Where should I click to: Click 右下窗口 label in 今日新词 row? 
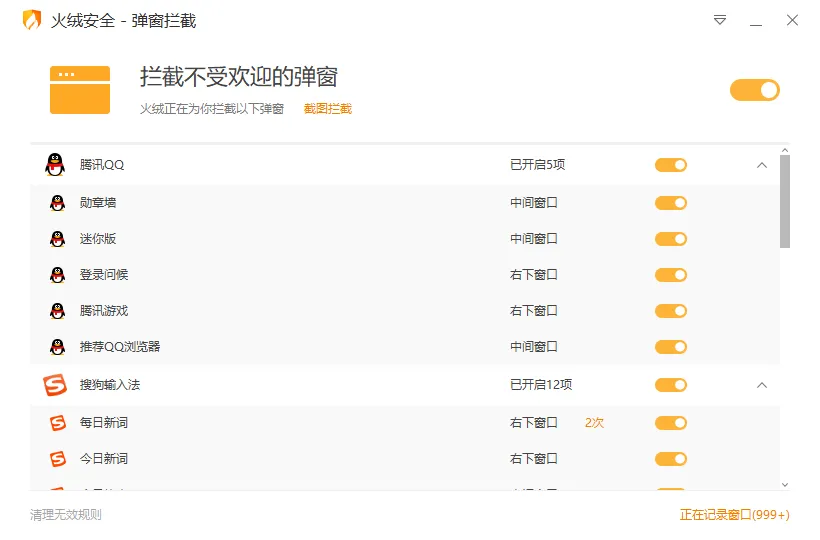pyautogui.click(x=534, y=459)
